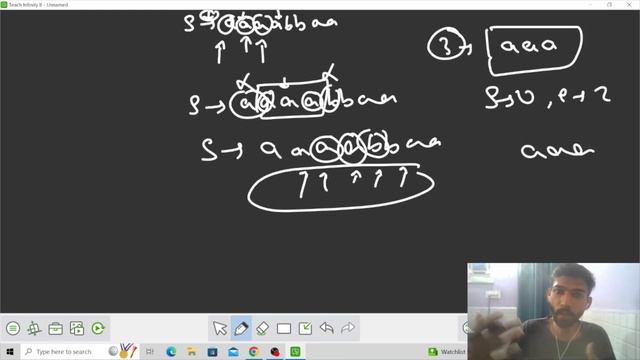Restore down the Teach Infinity window
Viewport: 640px width, 360px height.
coord(609,4)
